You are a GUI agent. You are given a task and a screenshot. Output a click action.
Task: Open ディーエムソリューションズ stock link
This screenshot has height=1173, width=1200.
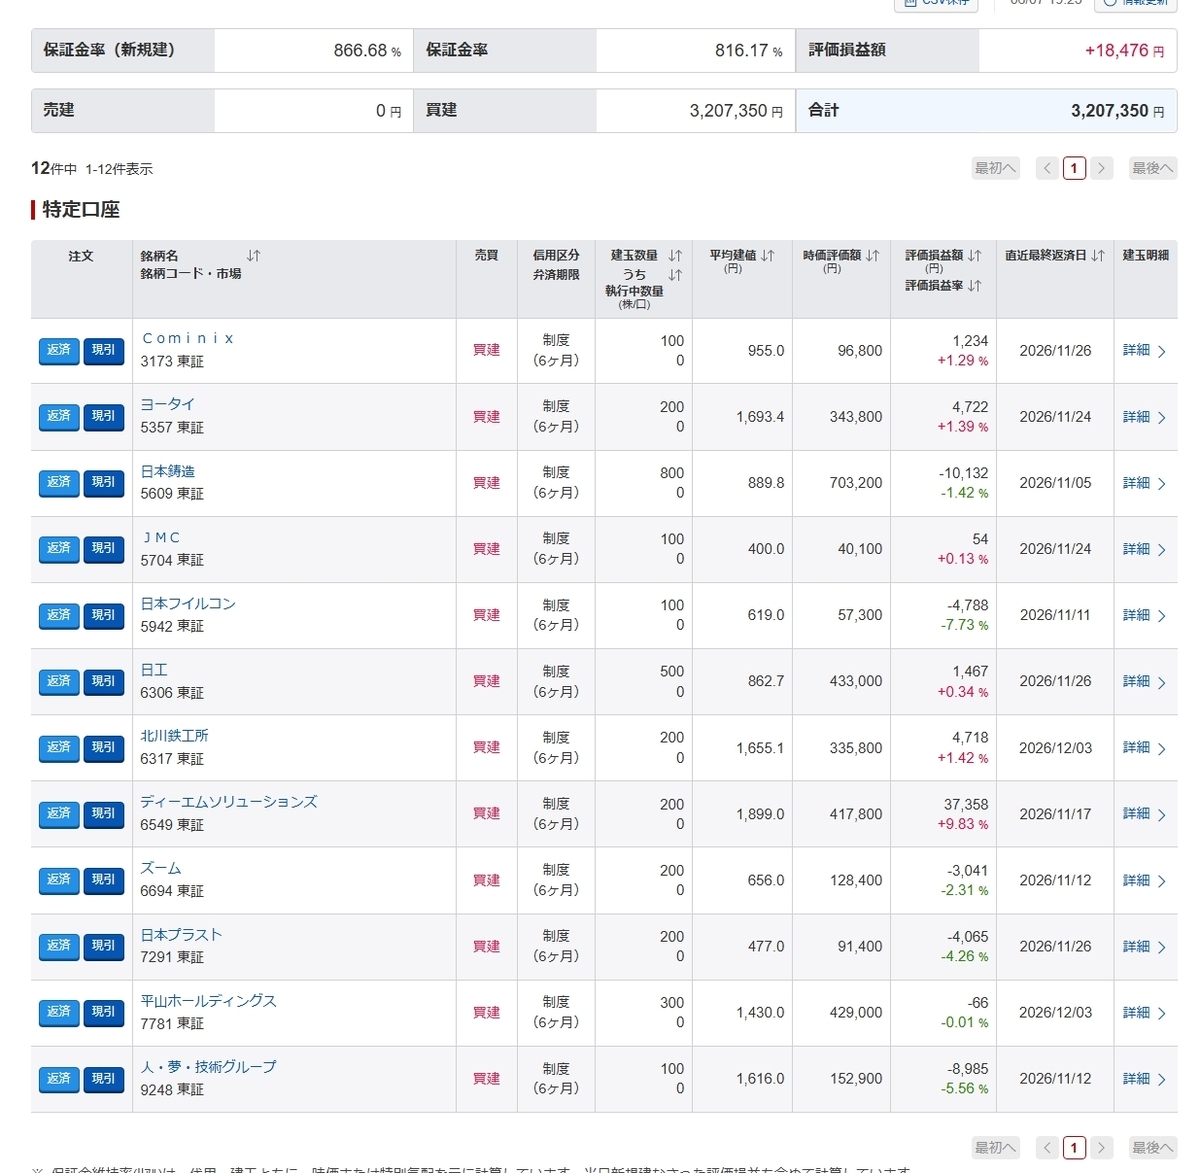tap(229, 802)
